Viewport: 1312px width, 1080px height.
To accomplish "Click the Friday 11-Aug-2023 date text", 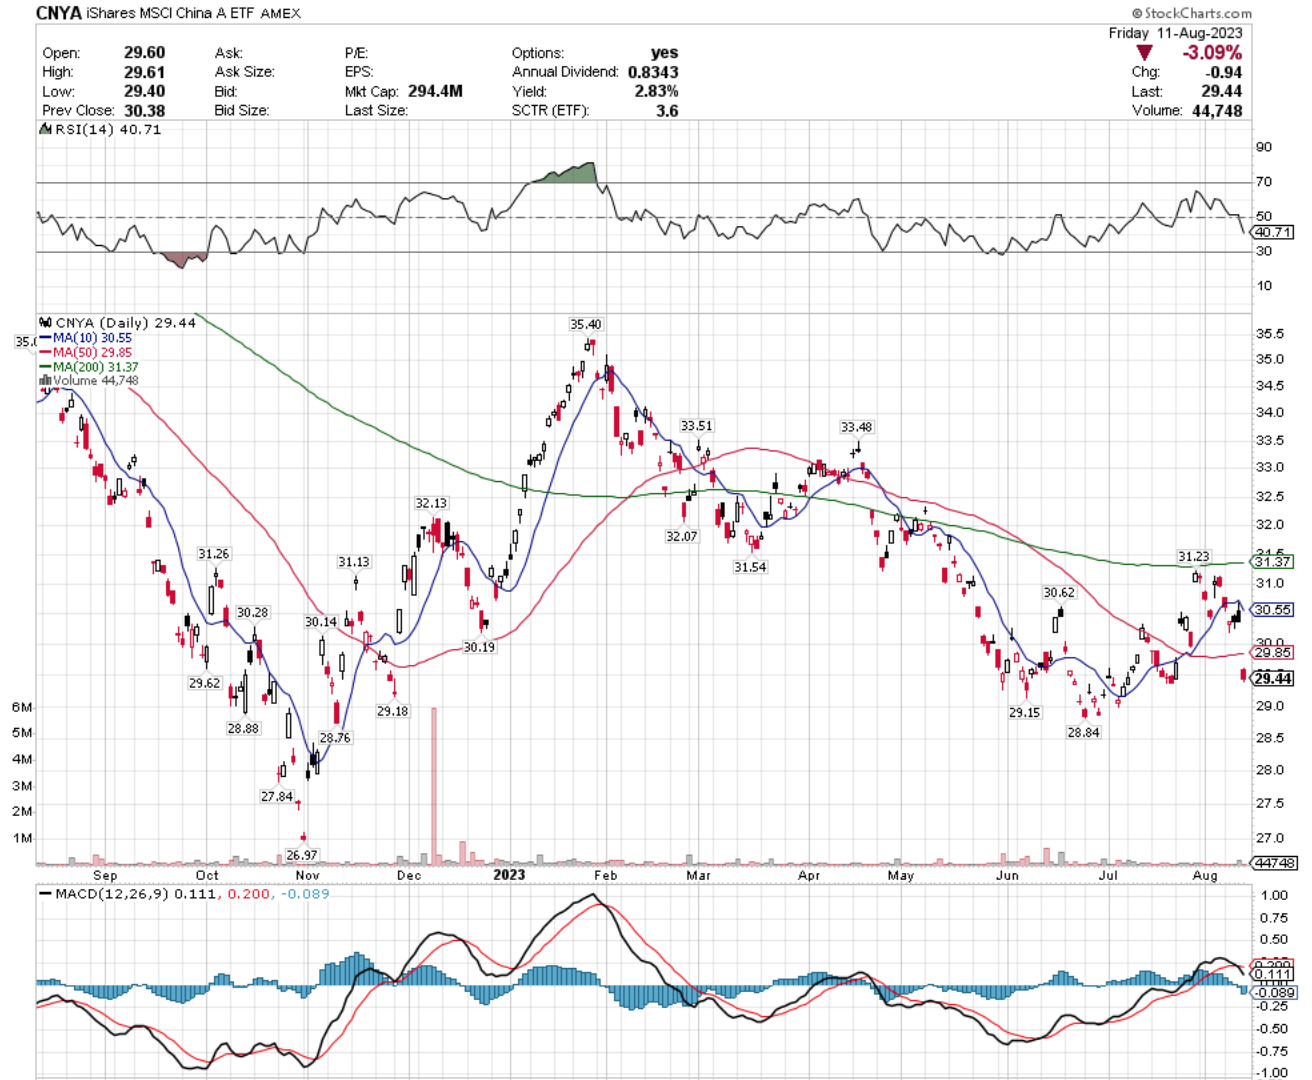I will coord(1175,33).
